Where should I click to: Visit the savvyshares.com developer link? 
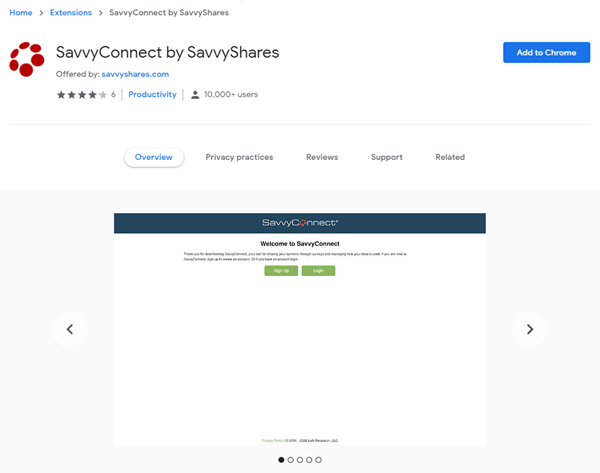tap(135, 74)
